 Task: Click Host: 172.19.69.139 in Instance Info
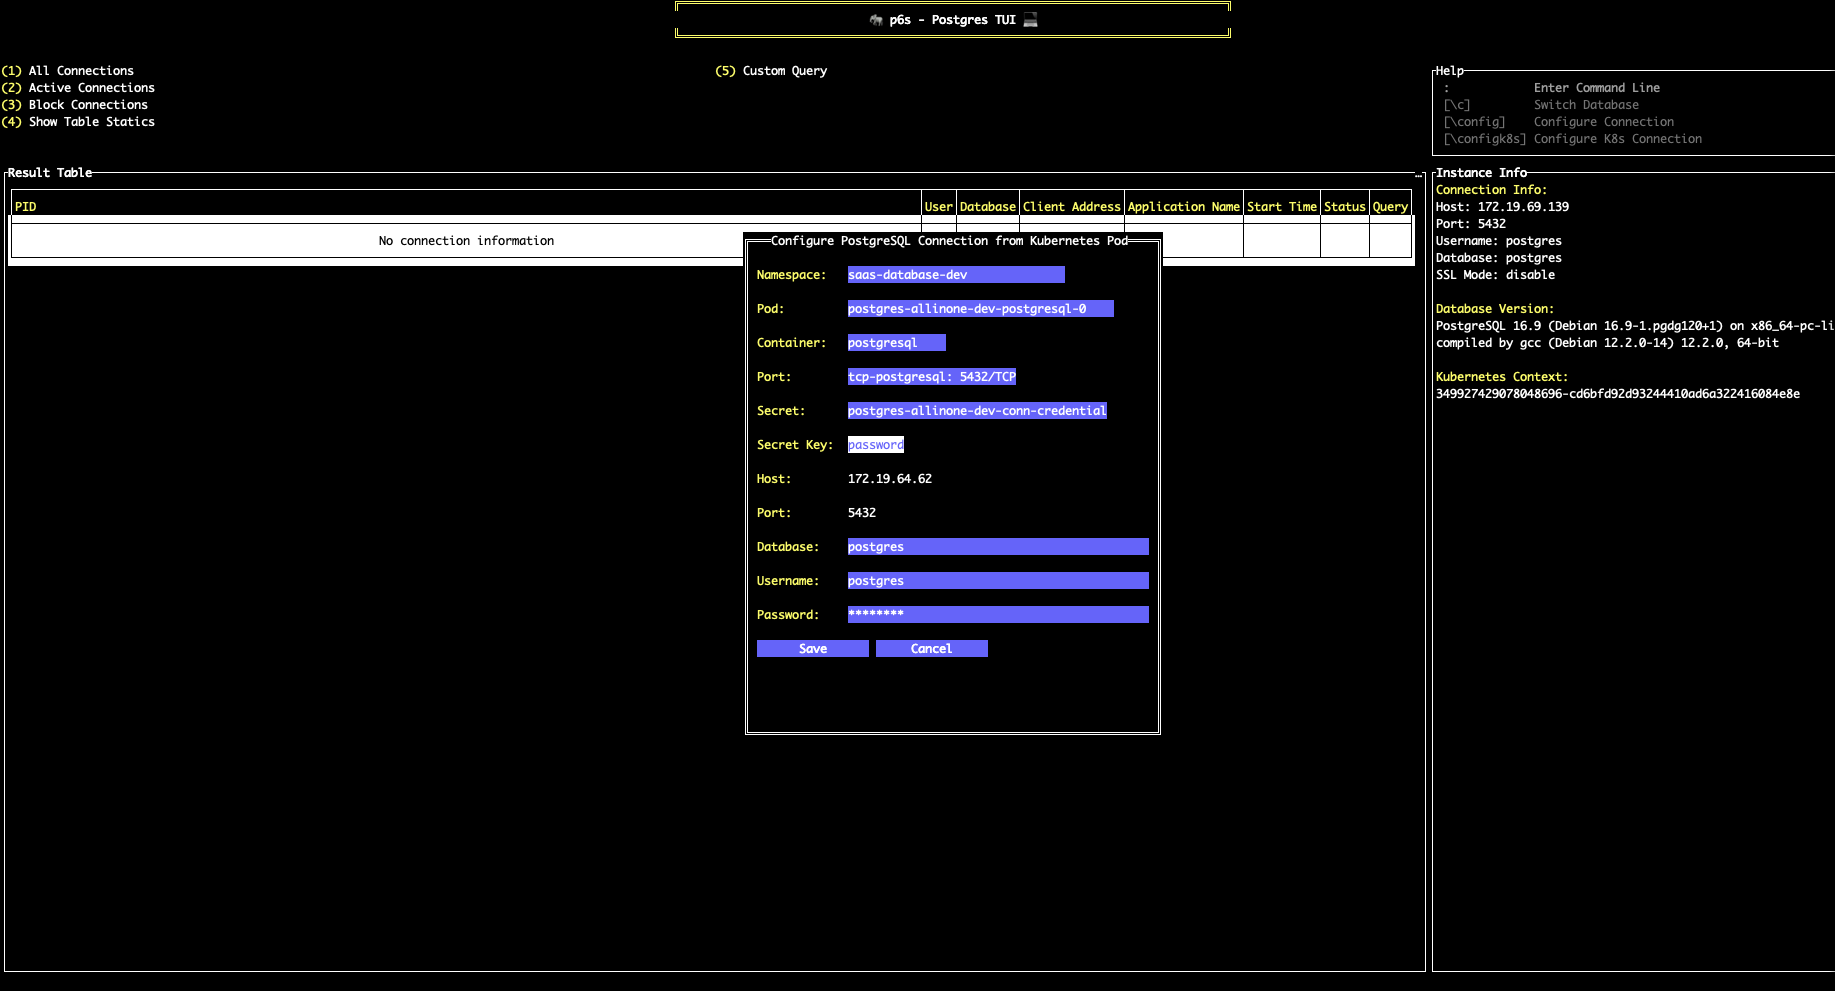coord(1502,207)
